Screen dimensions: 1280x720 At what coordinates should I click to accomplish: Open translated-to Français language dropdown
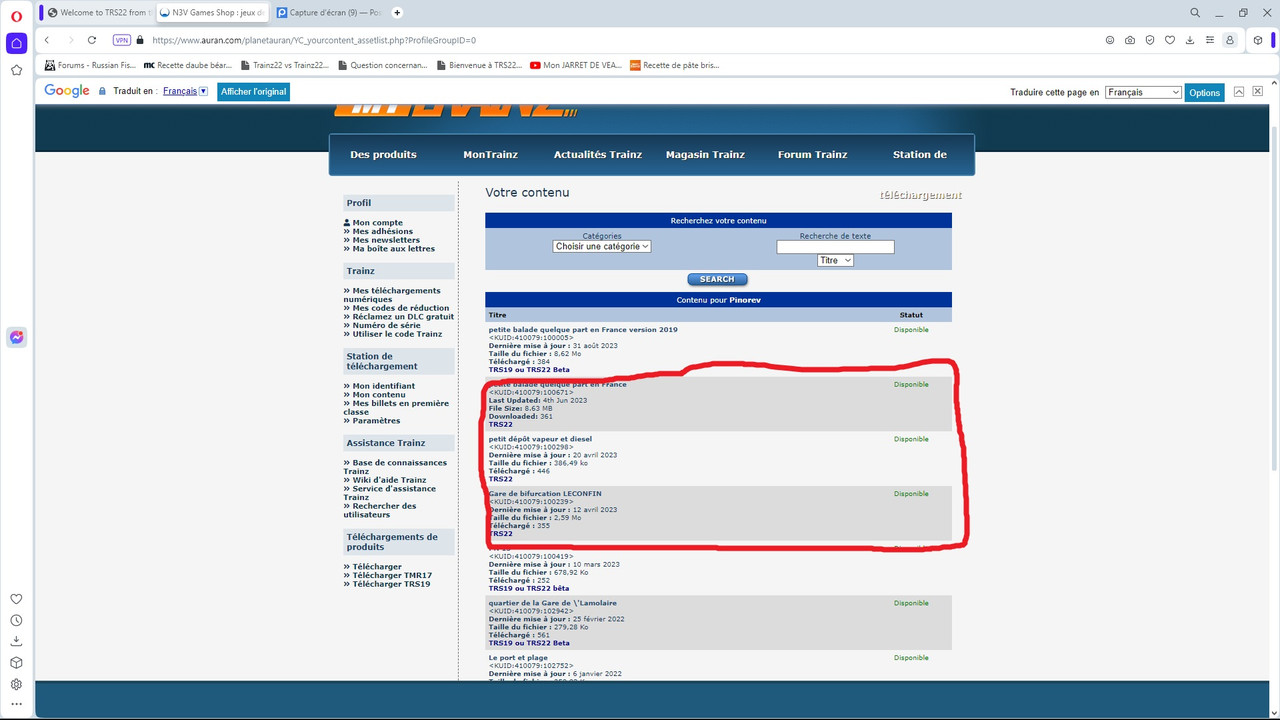point(185,91)
